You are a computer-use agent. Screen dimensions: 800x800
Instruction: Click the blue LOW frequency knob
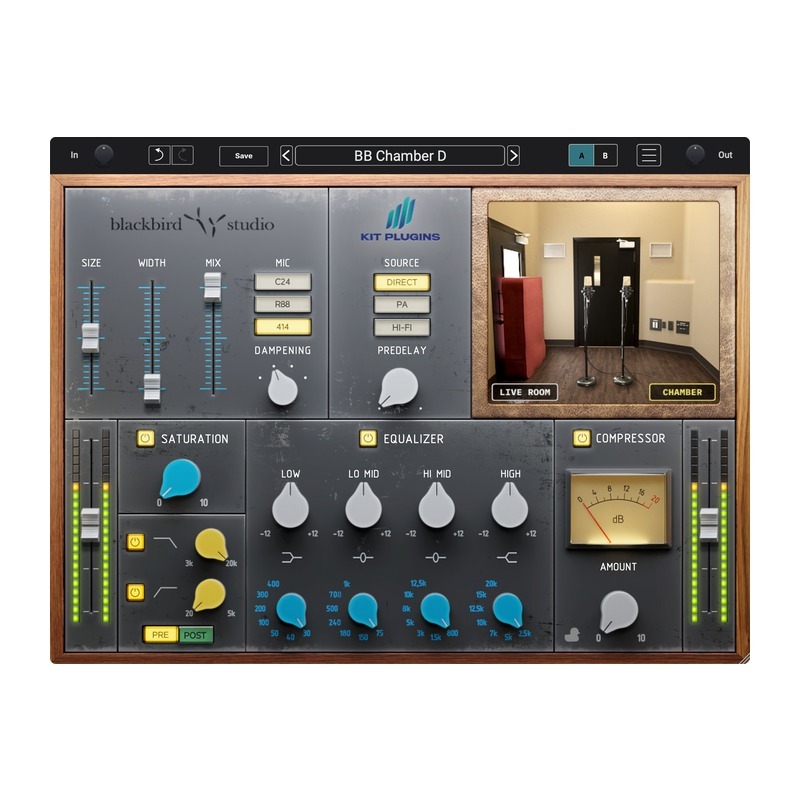[x=291, y=610]
